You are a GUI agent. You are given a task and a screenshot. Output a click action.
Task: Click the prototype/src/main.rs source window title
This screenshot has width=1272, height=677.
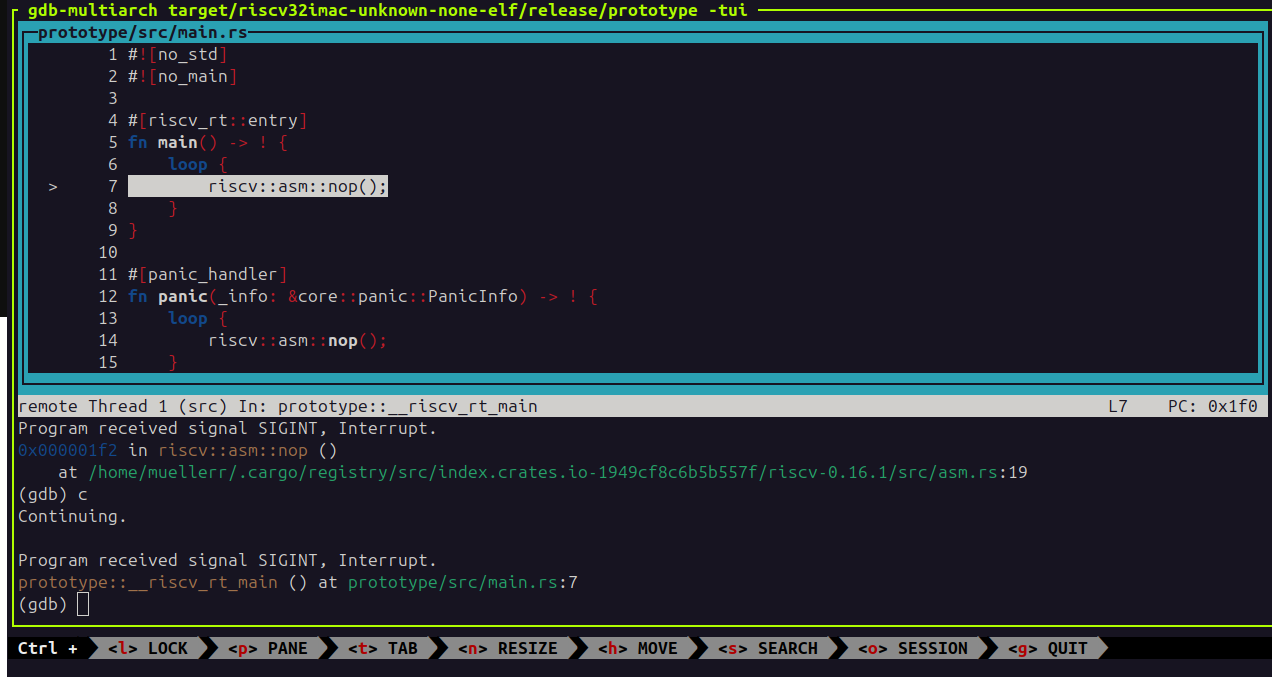point(142,33)
